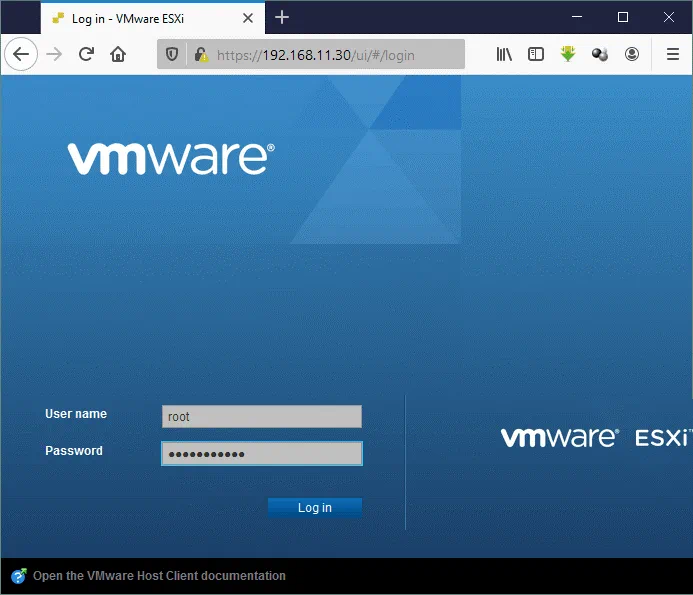Click the help question mark icon
693x595 pixels.
(19, 576)
